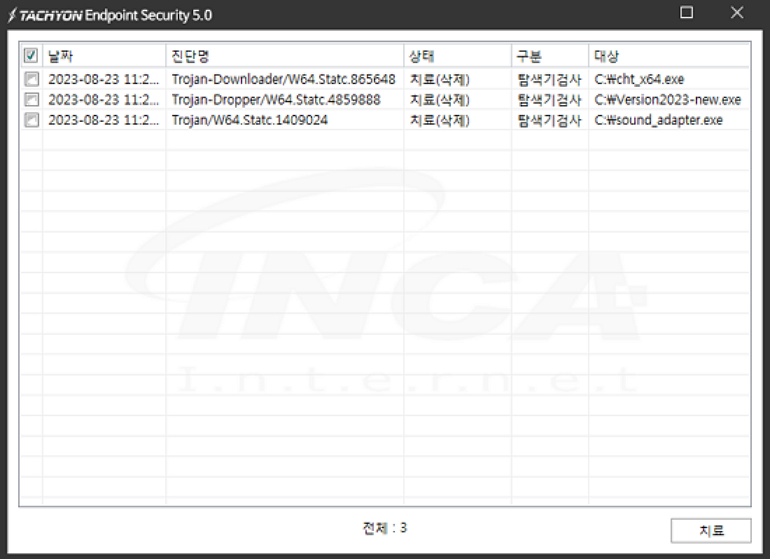Click 탐색기검사 in the Version2023-new.exe row

pyautogui.click(x=550, y=100)
